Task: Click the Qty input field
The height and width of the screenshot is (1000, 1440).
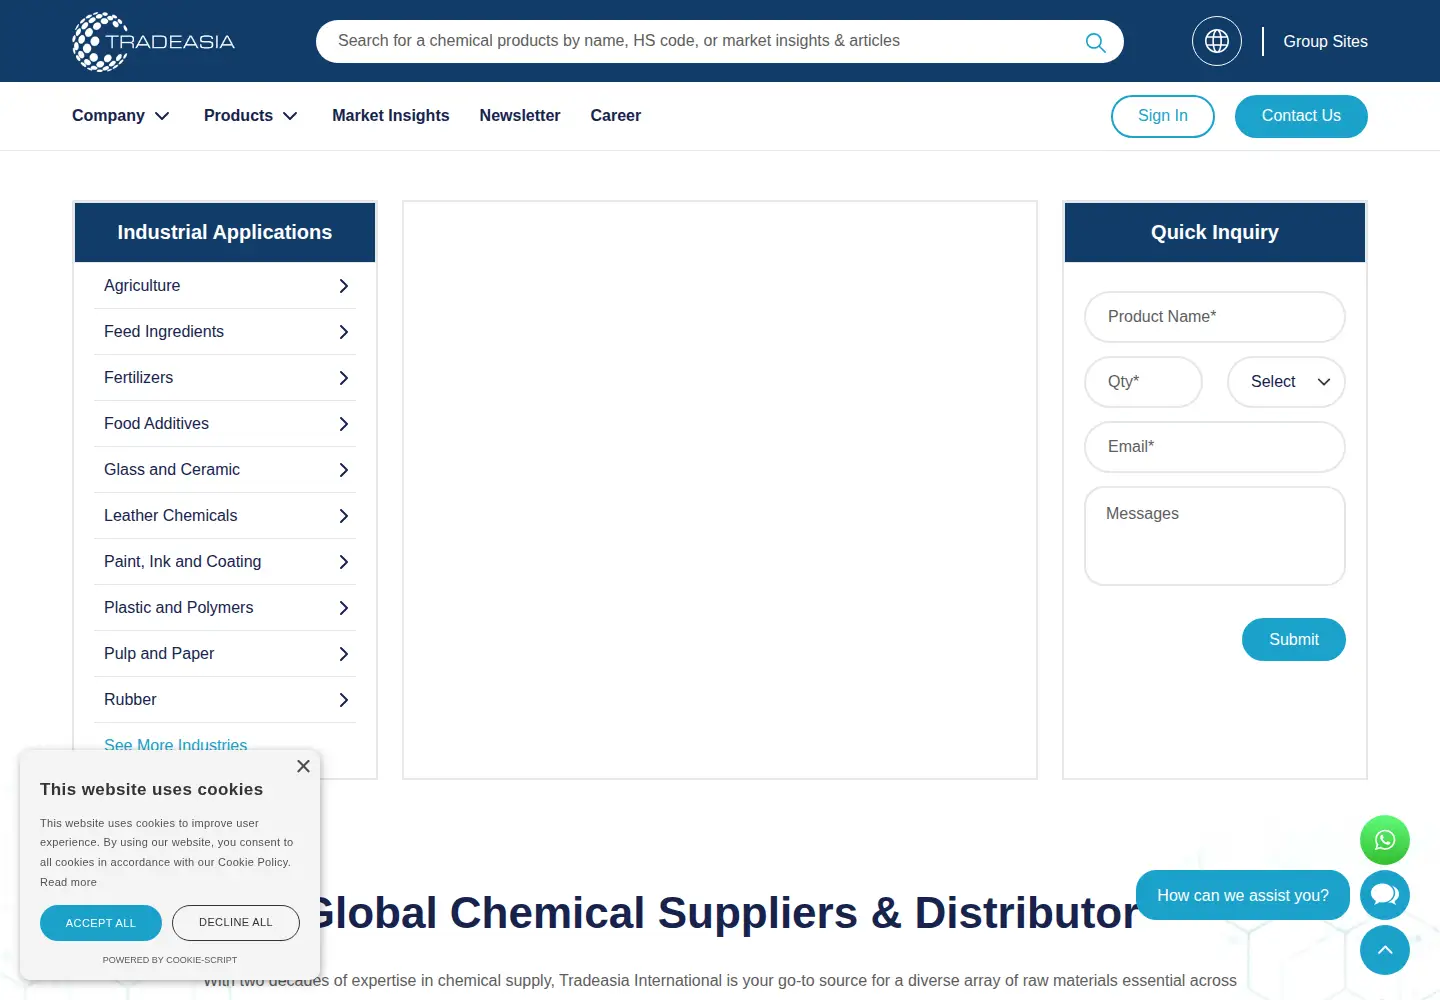Action: tap(1143, 382)
